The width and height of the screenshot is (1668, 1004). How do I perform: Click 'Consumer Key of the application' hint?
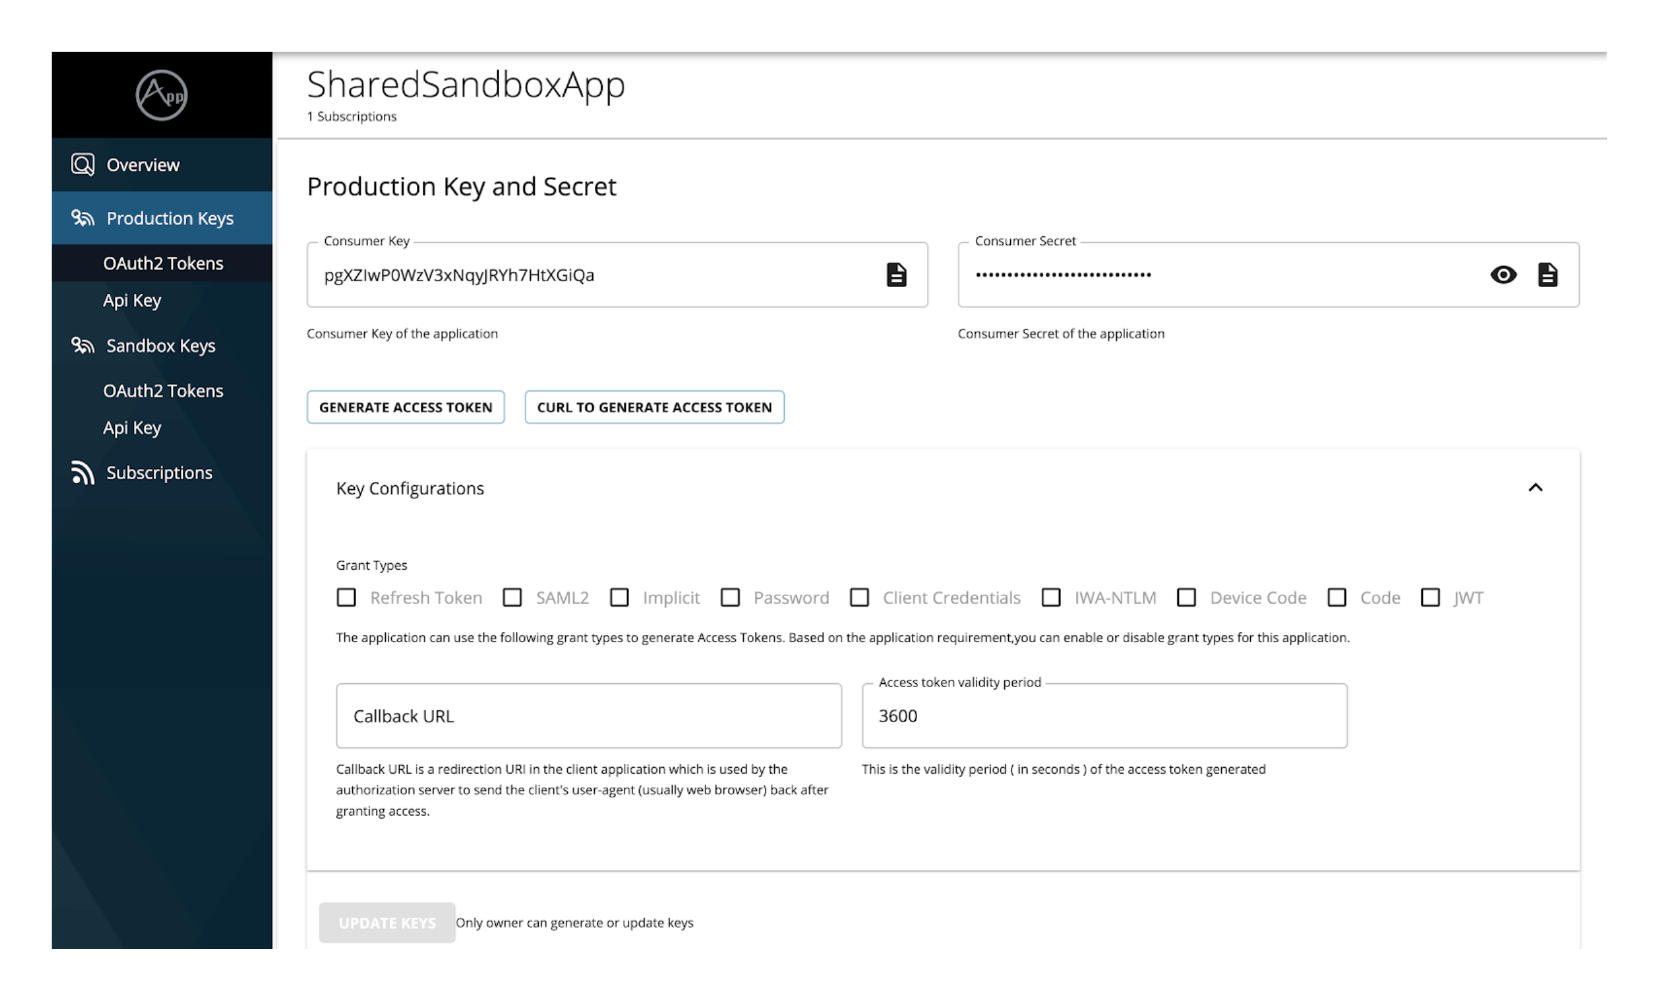(x=402, y=334)
